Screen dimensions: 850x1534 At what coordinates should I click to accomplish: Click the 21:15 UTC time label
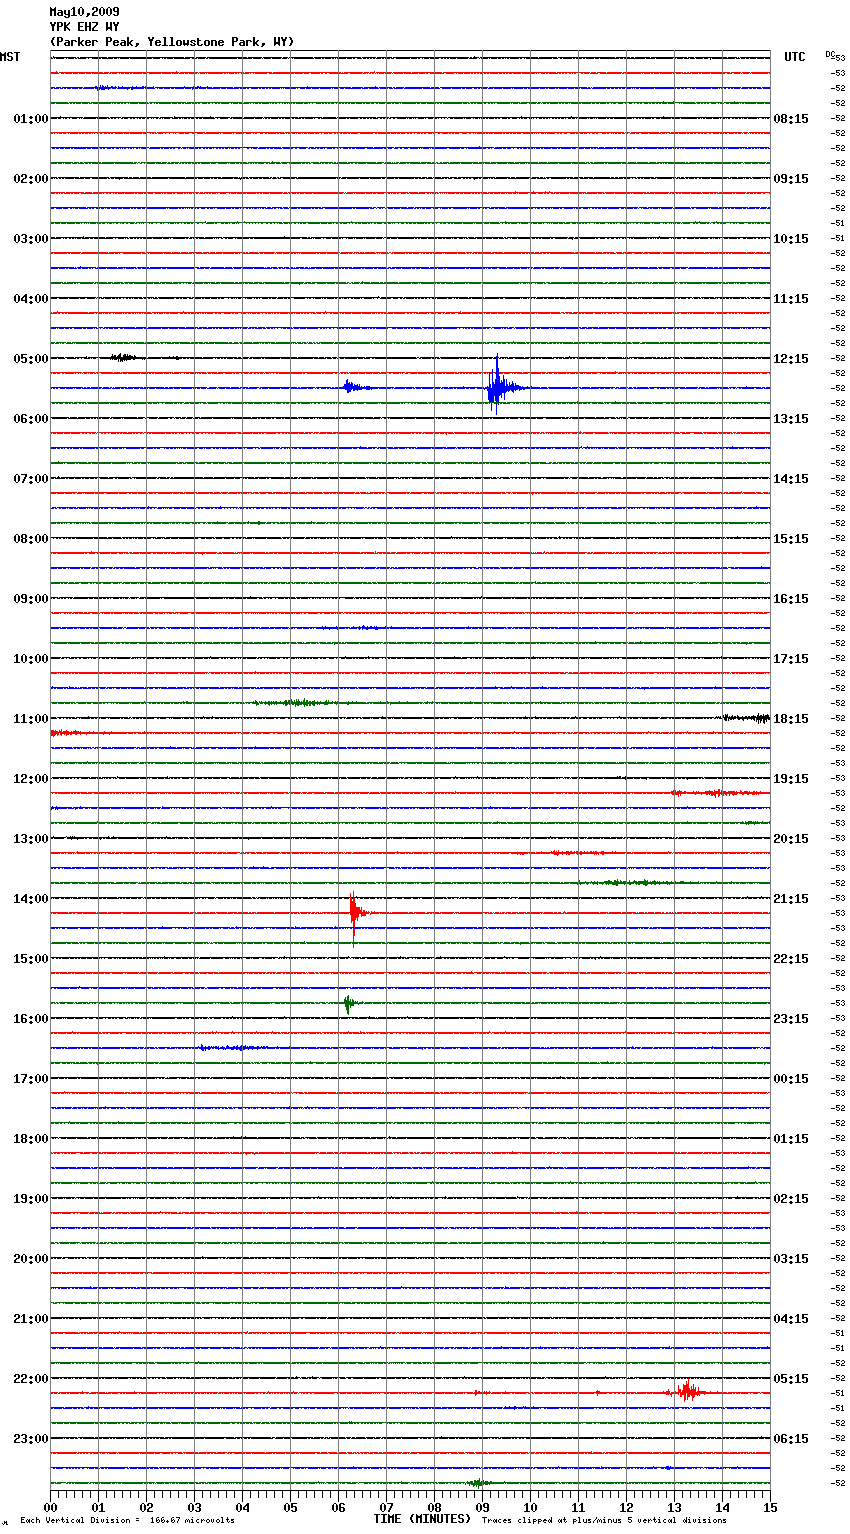coord(791,899)
